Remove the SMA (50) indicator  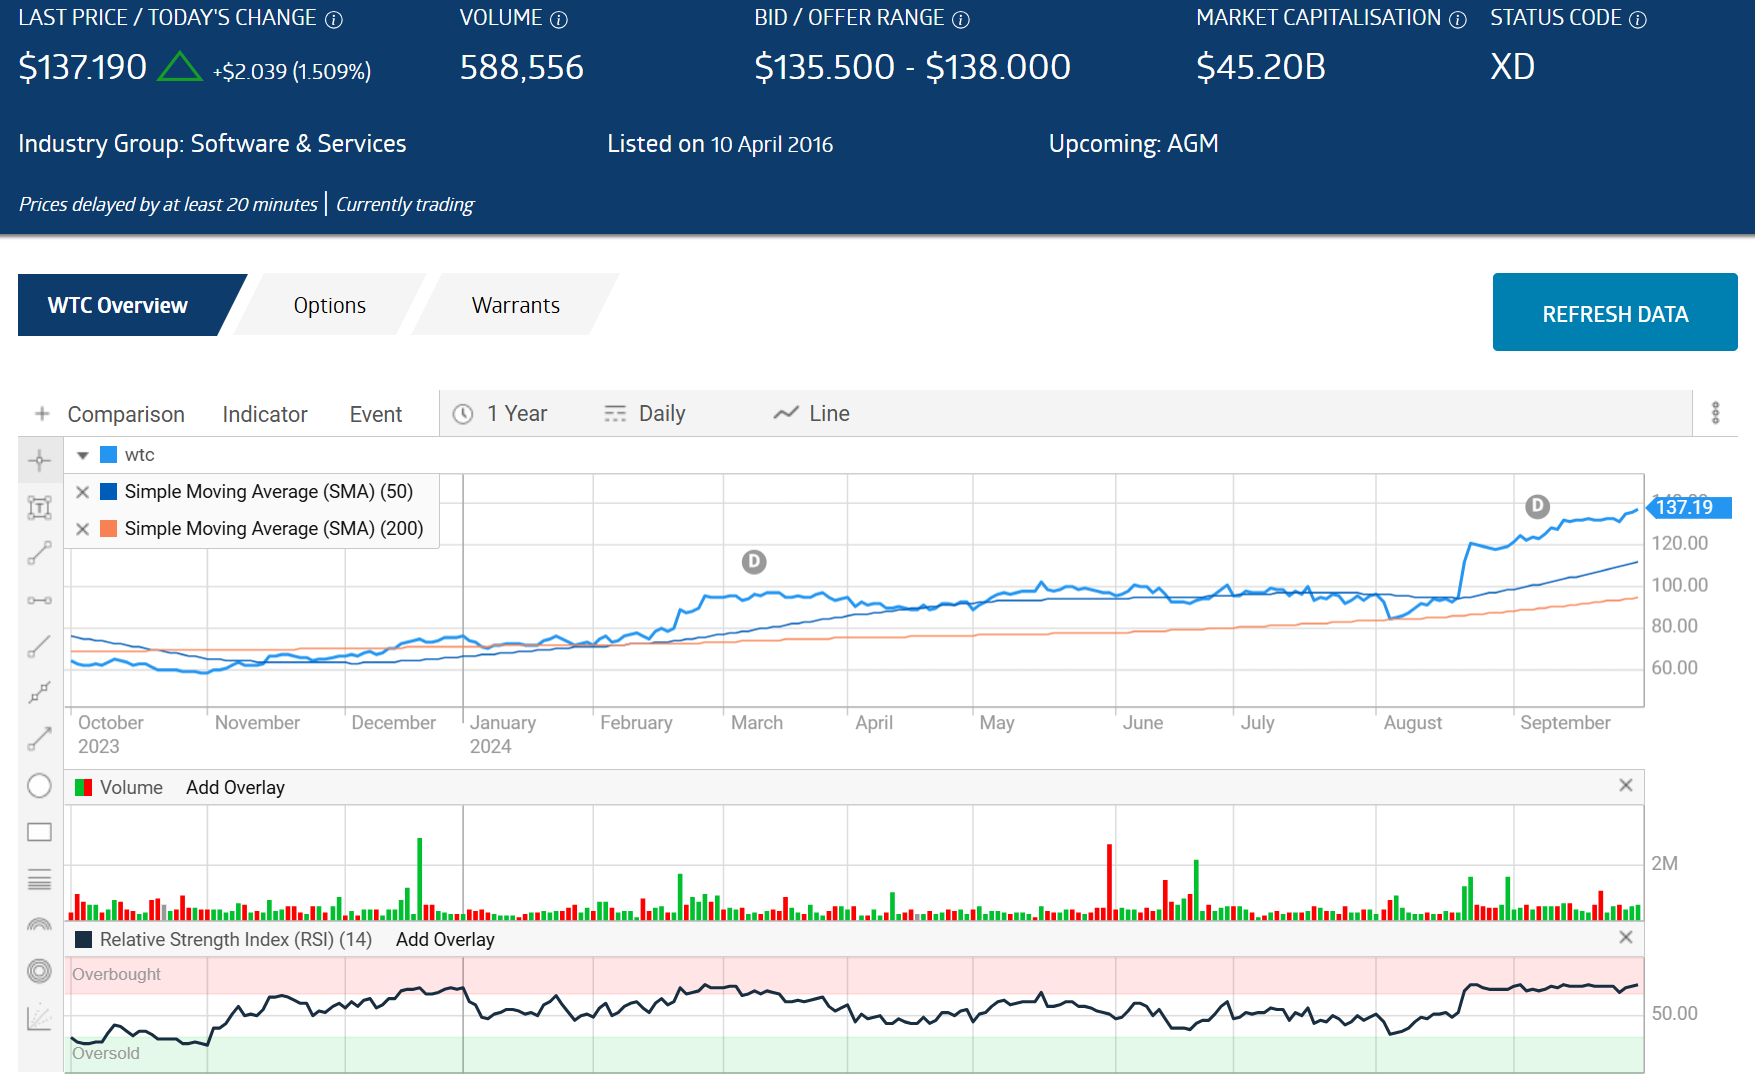coord(83,492)
